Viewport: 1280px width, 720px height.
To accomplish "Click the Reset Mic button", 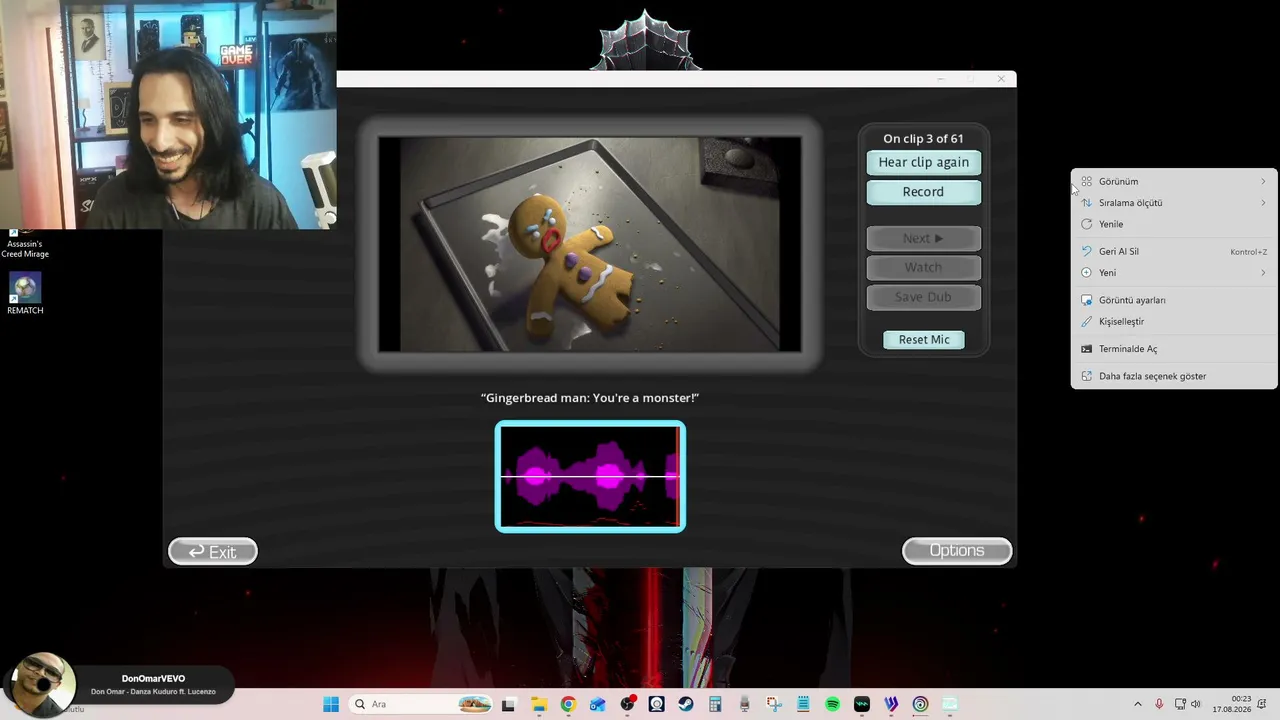I will tap(924, 340).
